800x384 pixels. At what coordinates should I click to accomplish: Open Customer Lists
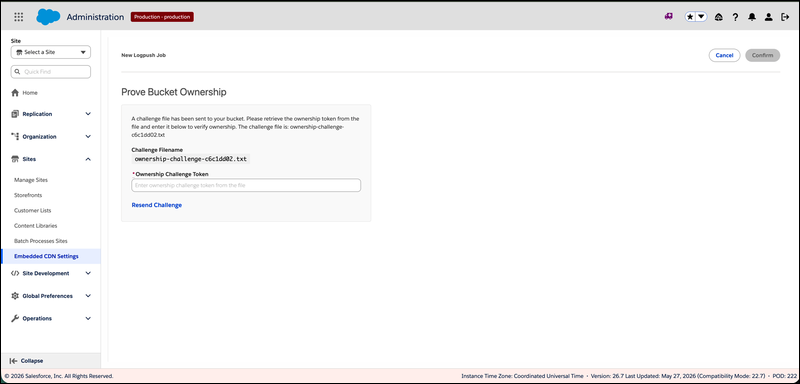click(33, 211)
